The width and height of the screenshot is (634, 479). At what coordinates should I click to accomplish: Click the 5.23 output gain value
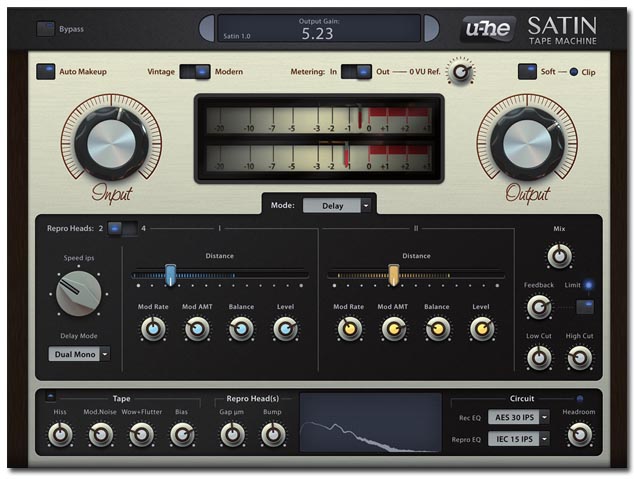point(317,34)
